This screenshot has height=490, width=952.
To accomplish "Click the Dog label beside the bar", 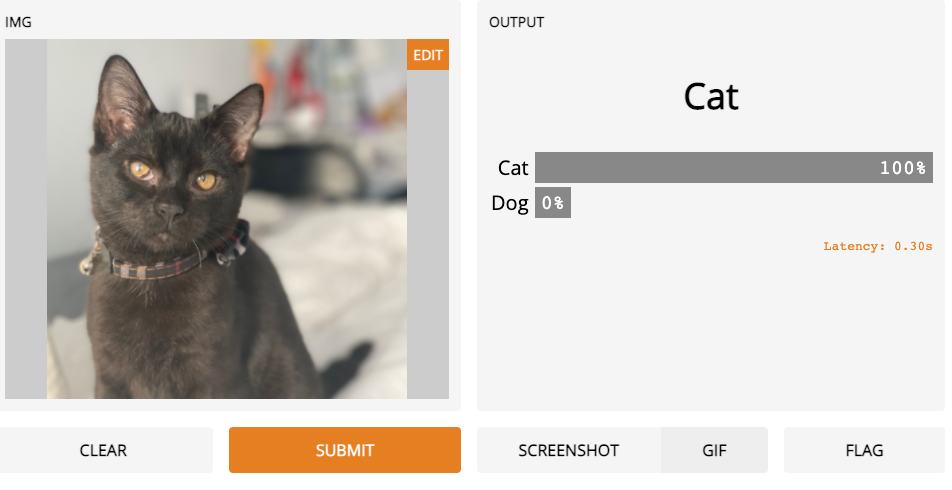I will [x=510, y=203].
